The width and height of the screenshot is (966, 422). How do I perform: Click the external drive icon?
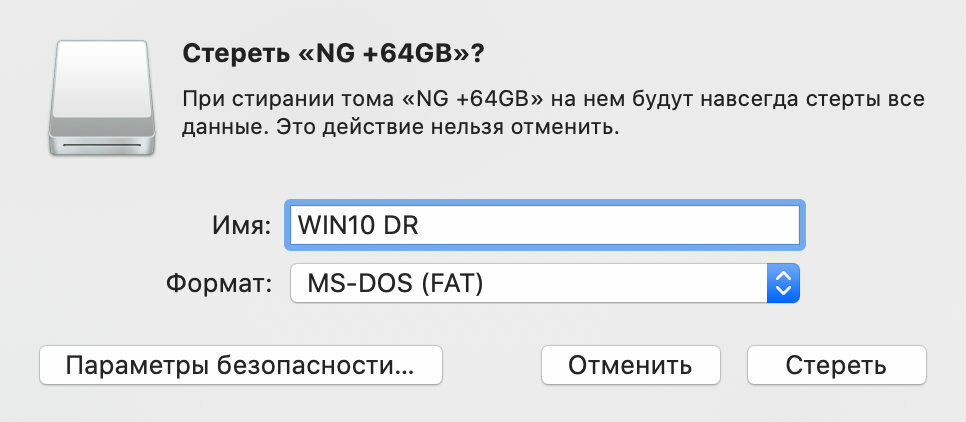pyautogui.click(x=102, y=98)
